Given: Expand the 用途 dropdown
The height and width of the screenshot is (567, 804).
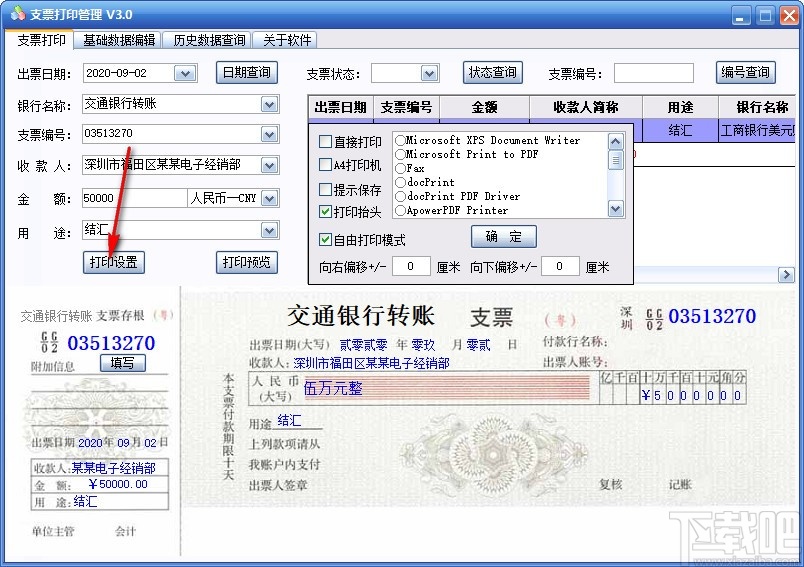Looking at the screenshot, I should tap(269, 230).
